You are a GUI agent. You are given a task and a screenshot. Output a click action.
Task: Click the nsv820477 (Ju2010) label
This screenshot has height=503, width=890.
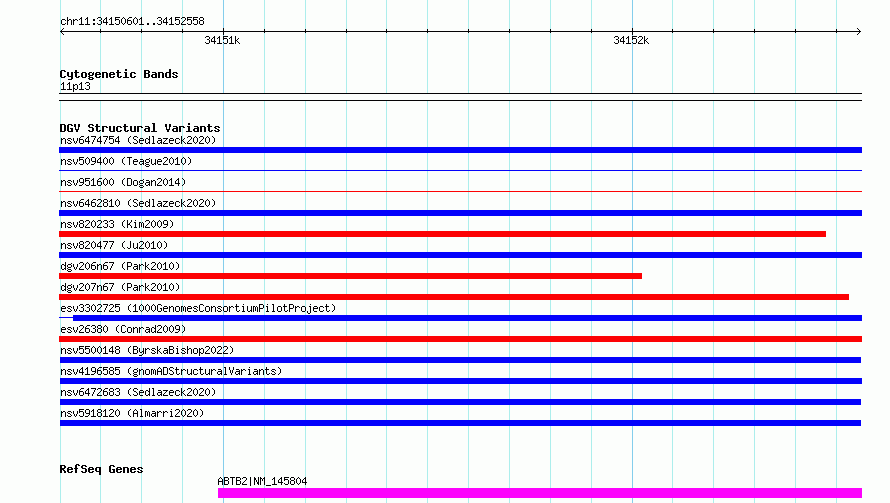point(114,245)
